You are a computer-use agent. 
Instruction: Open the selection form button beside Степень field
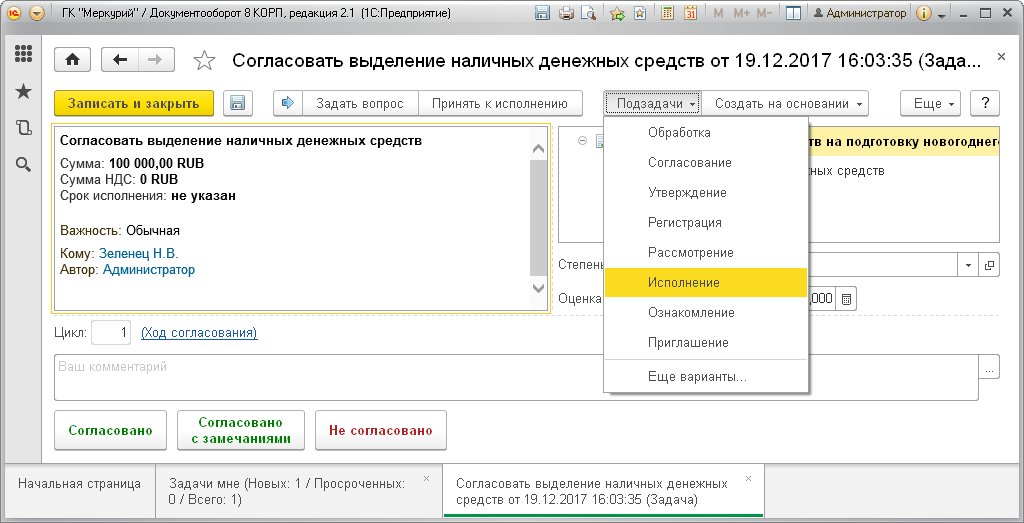click(989, 265)
